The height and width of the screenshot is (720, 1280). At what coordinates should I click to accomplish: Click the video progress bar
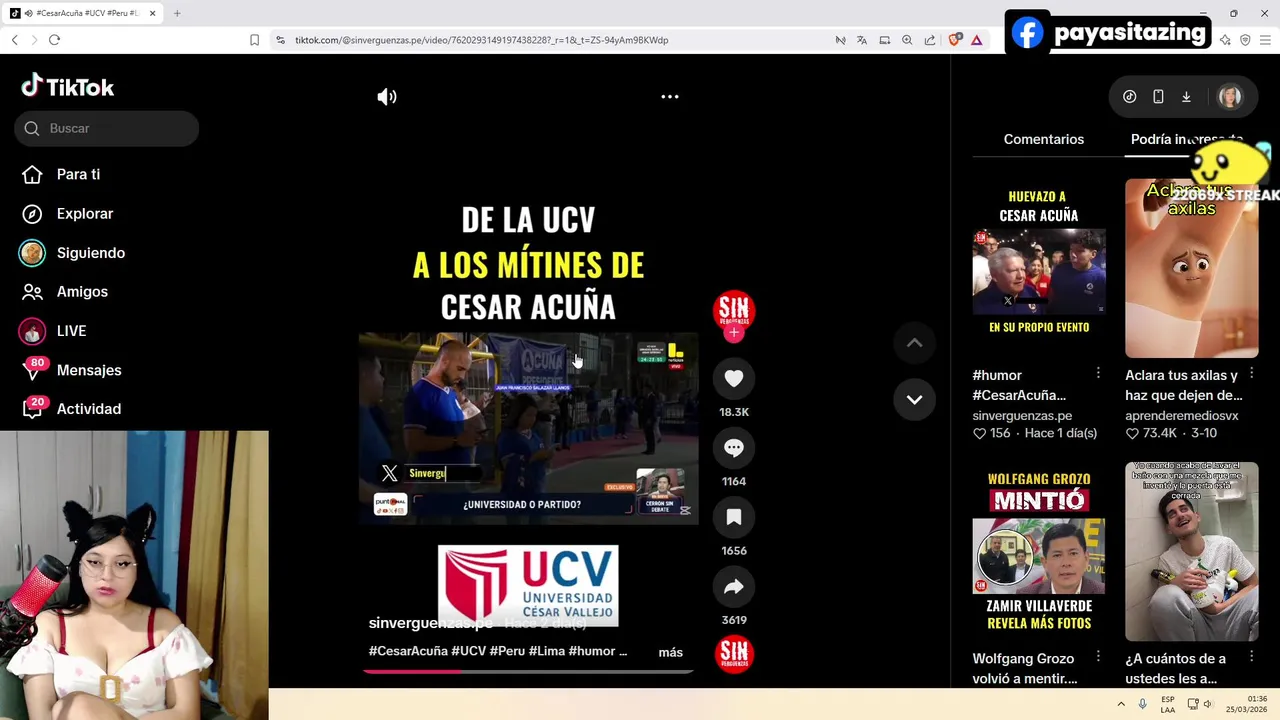(x=528, y=672)
